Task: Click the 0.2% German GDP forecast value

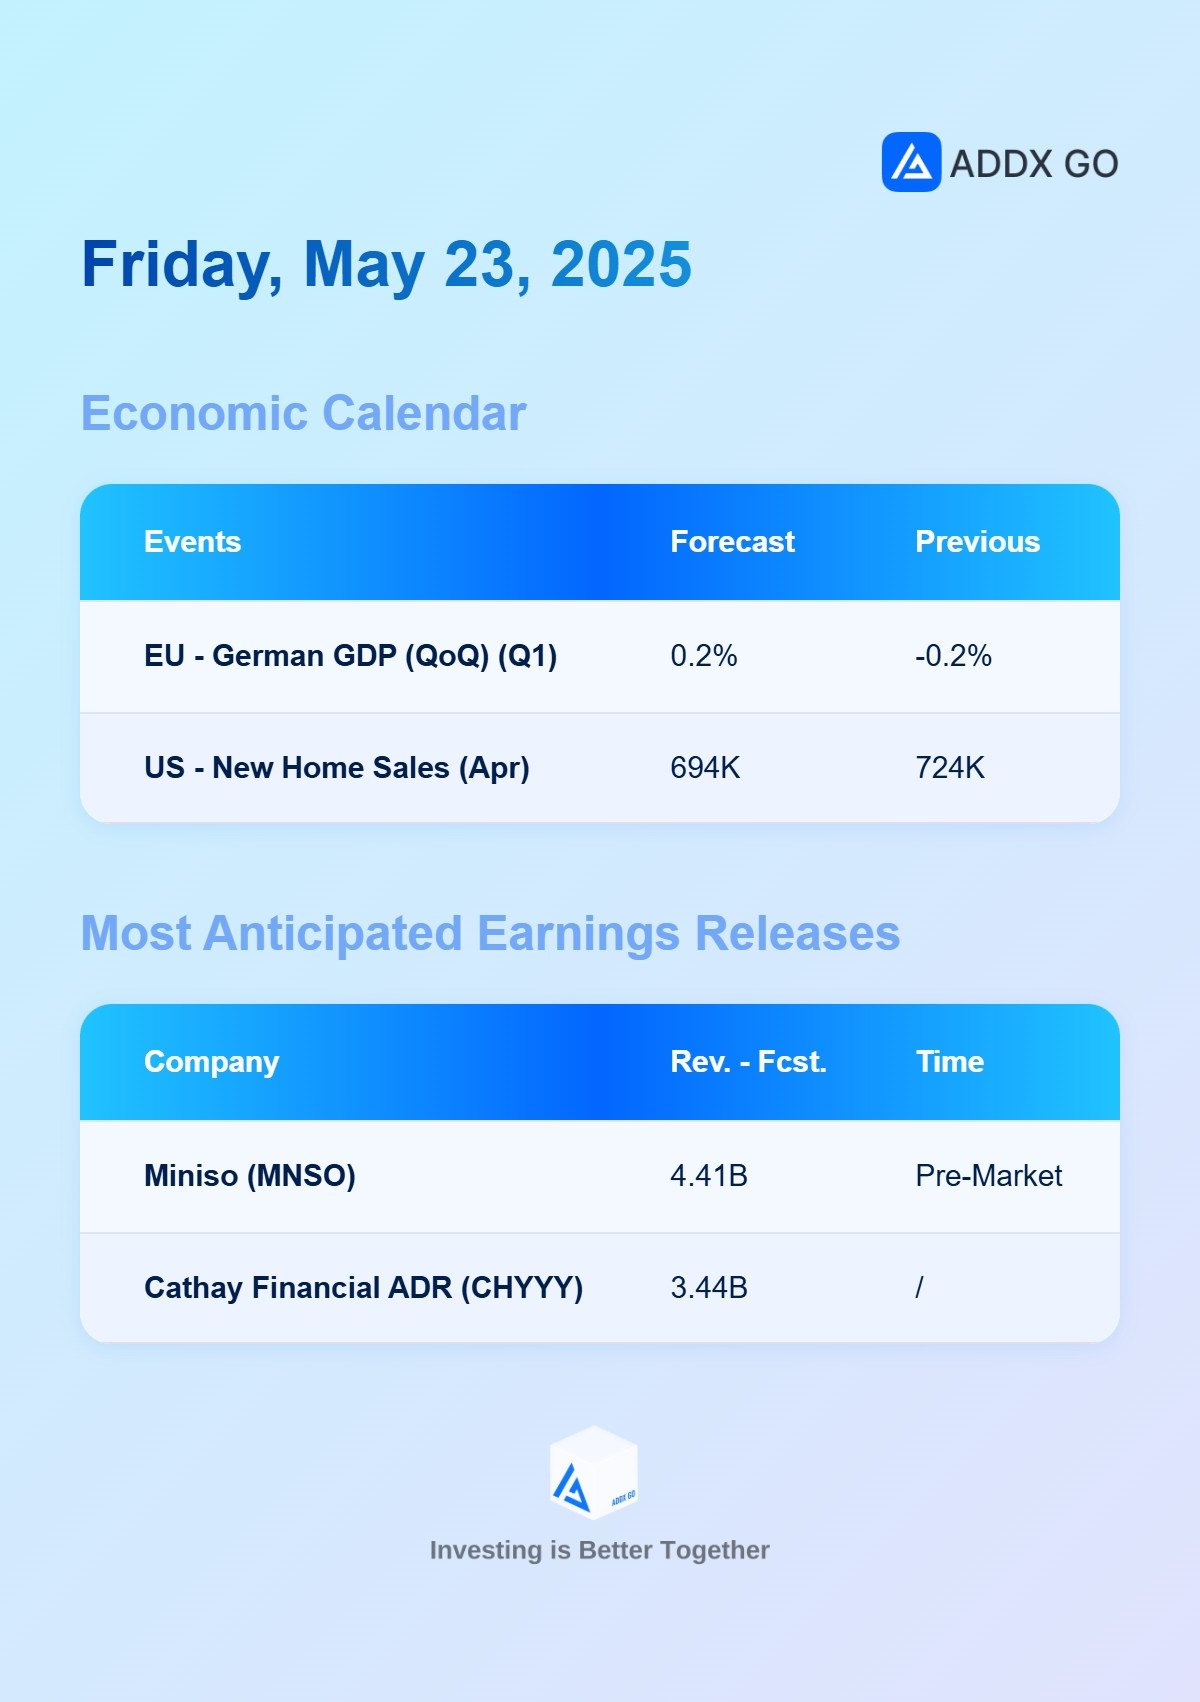Action: (703, 656)
